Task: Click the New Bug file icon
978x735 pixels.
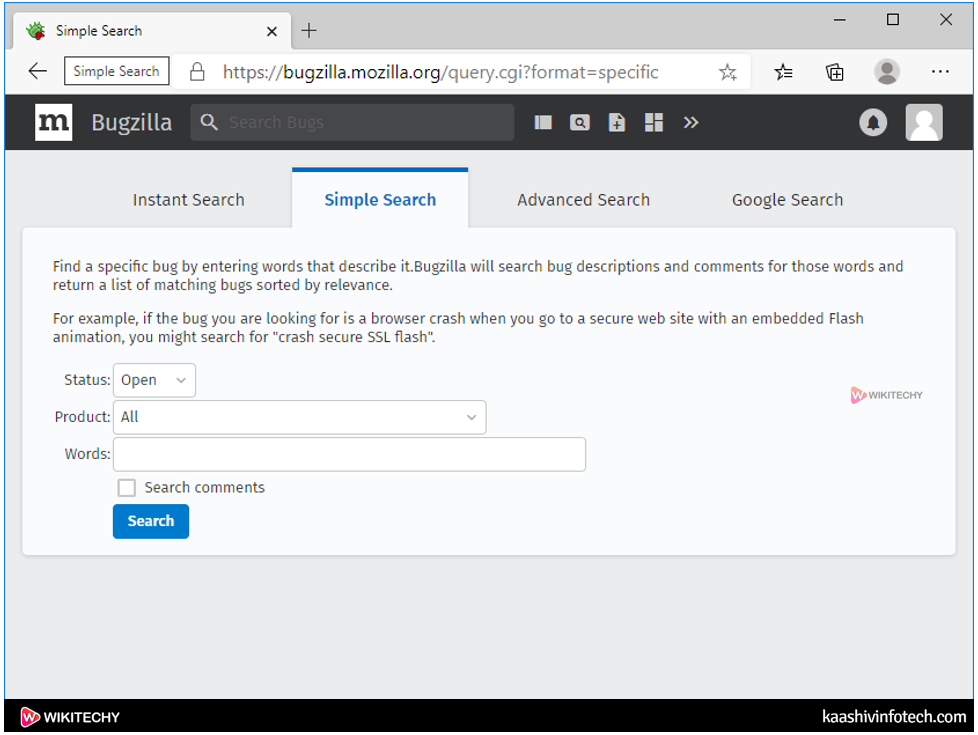Action: (617, 122)
